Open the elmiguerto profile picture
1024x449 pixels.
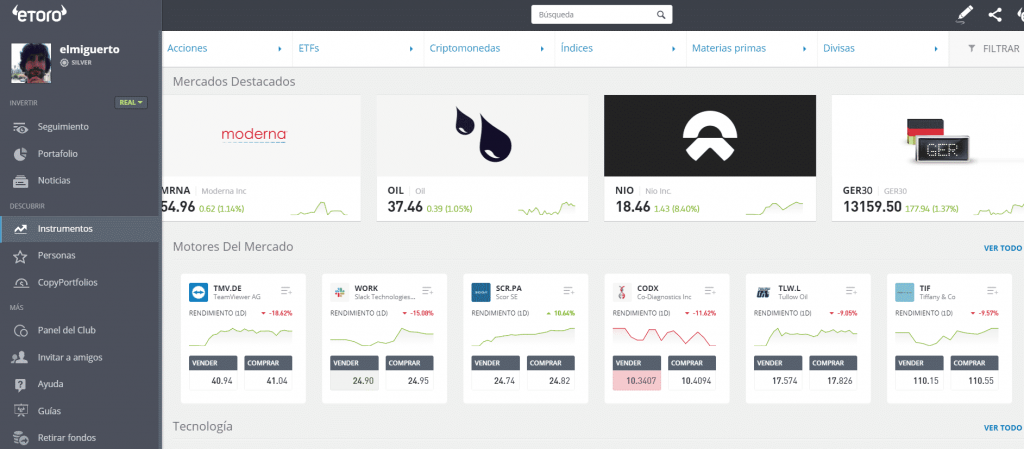pos(31,63)
